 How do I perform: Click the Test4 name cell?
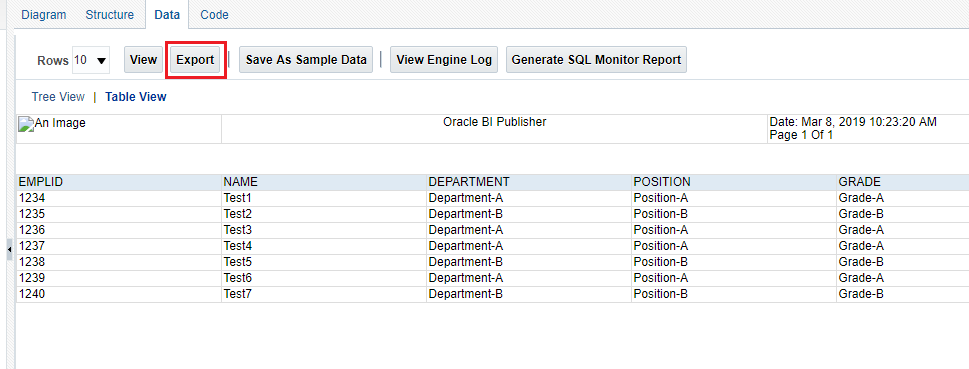tap(324, 247)
